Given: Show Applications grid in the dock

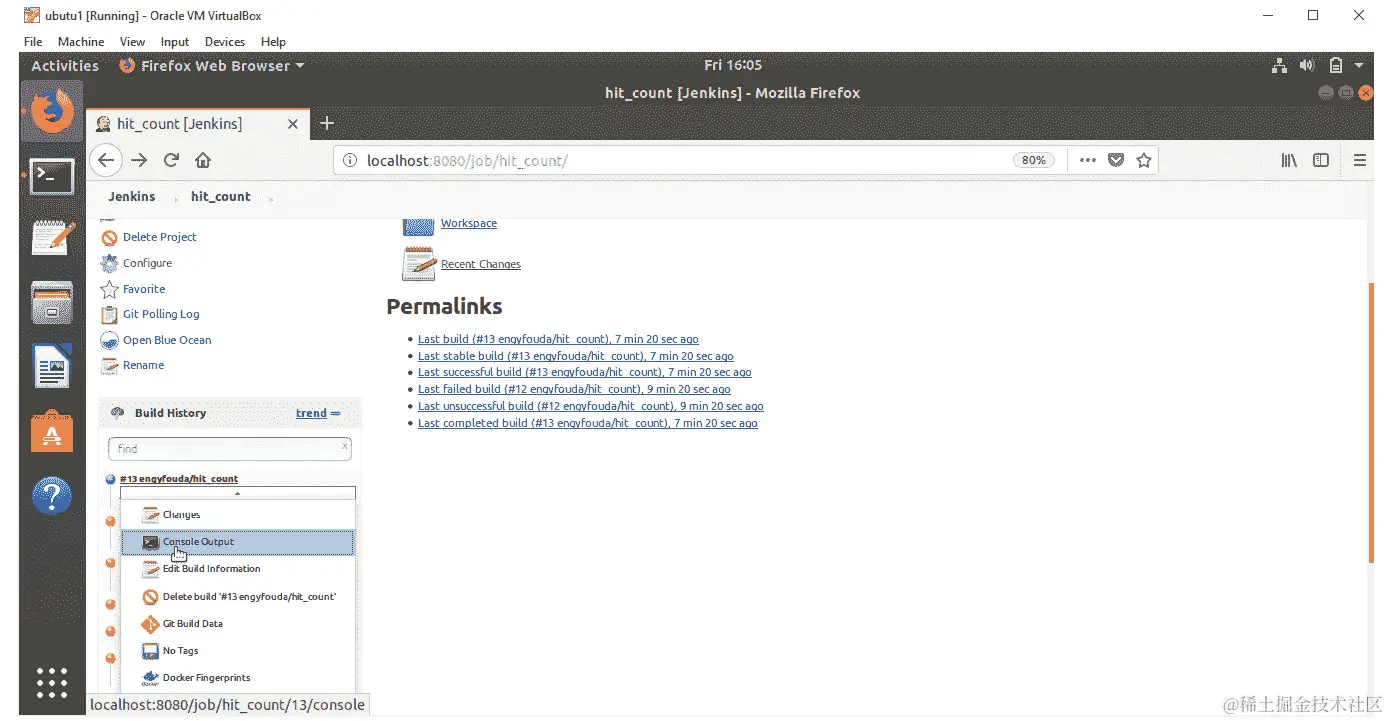Looking at the screenshot, I should pyautogui.click(x=52, y=682).
